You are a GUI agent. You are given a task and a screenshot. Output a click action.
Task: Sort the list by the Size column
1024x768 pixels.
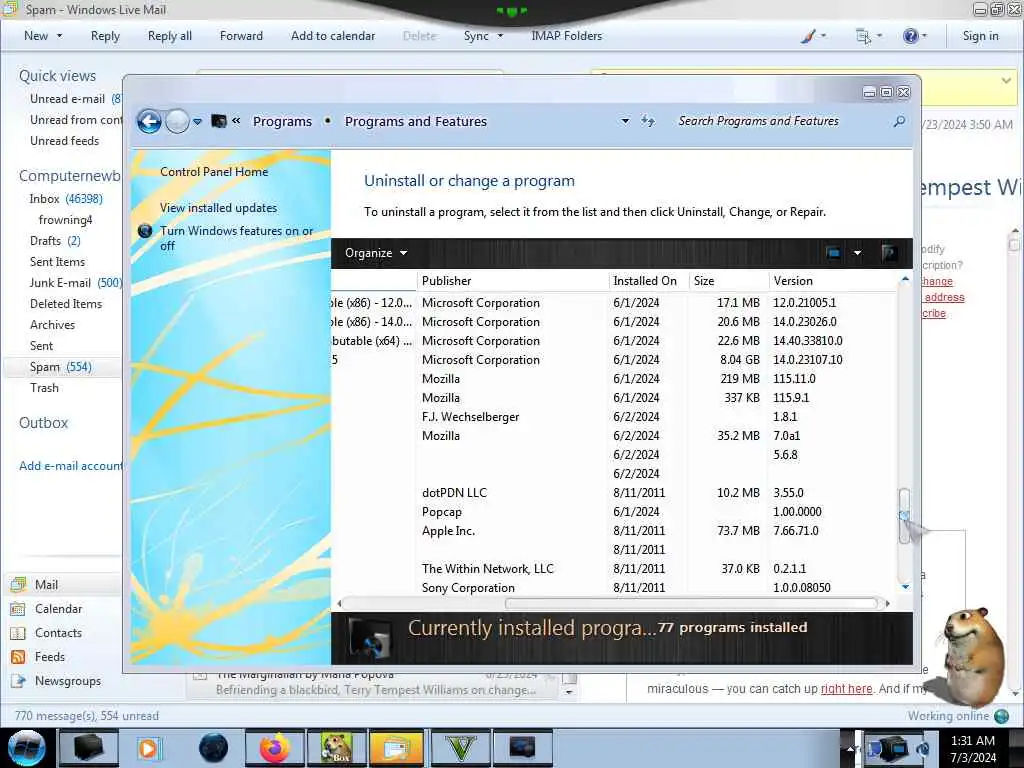(x=728, y=281)
